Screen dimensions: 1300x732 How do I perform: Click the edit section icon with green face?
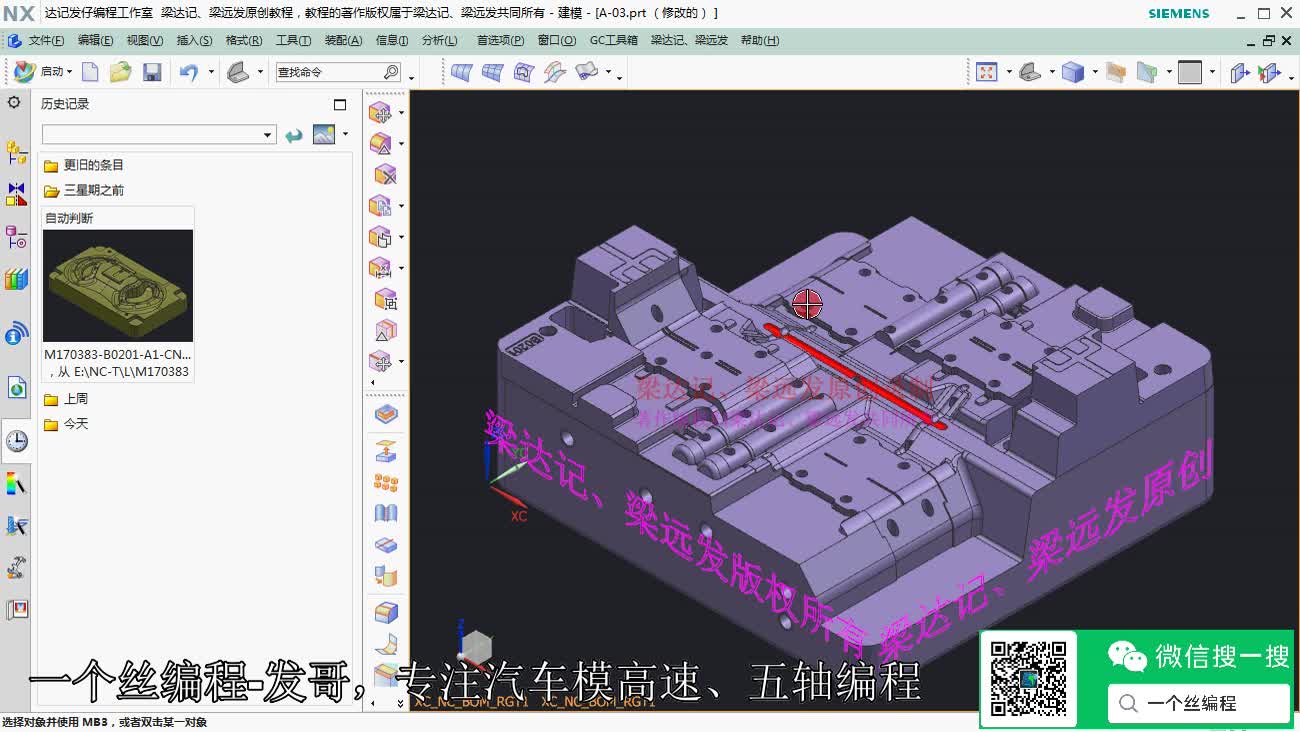point(1147,72)
